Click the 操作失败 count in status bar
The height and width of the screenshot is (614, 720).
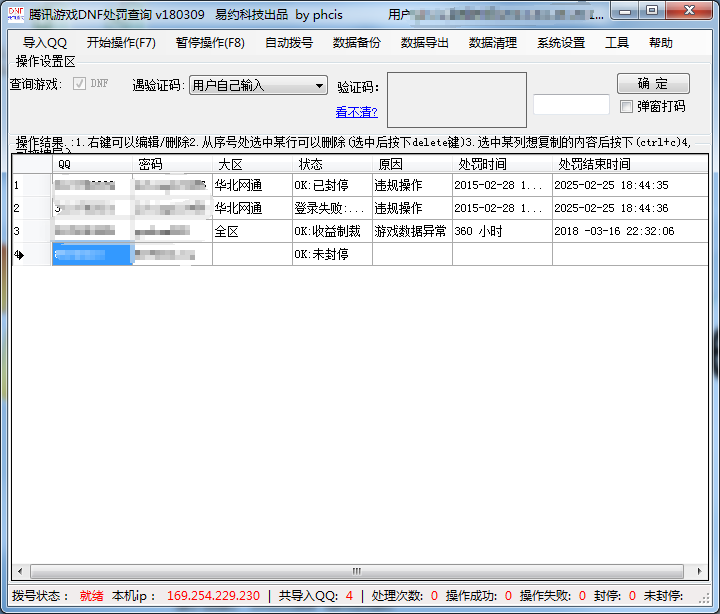(582, 596)
